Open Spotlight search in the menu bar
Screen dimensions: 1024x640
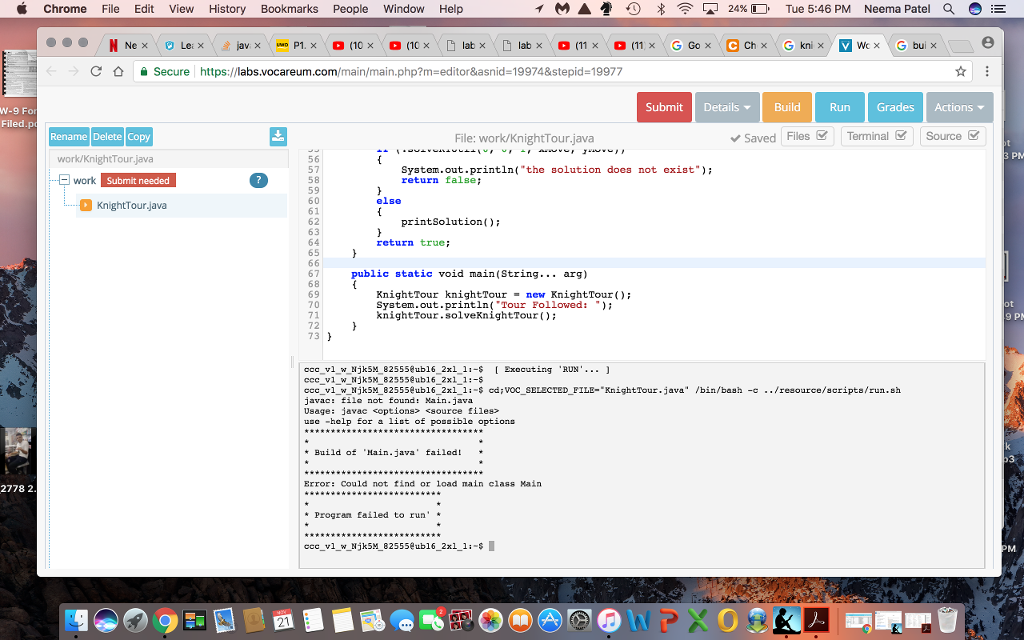coord(949,9)
